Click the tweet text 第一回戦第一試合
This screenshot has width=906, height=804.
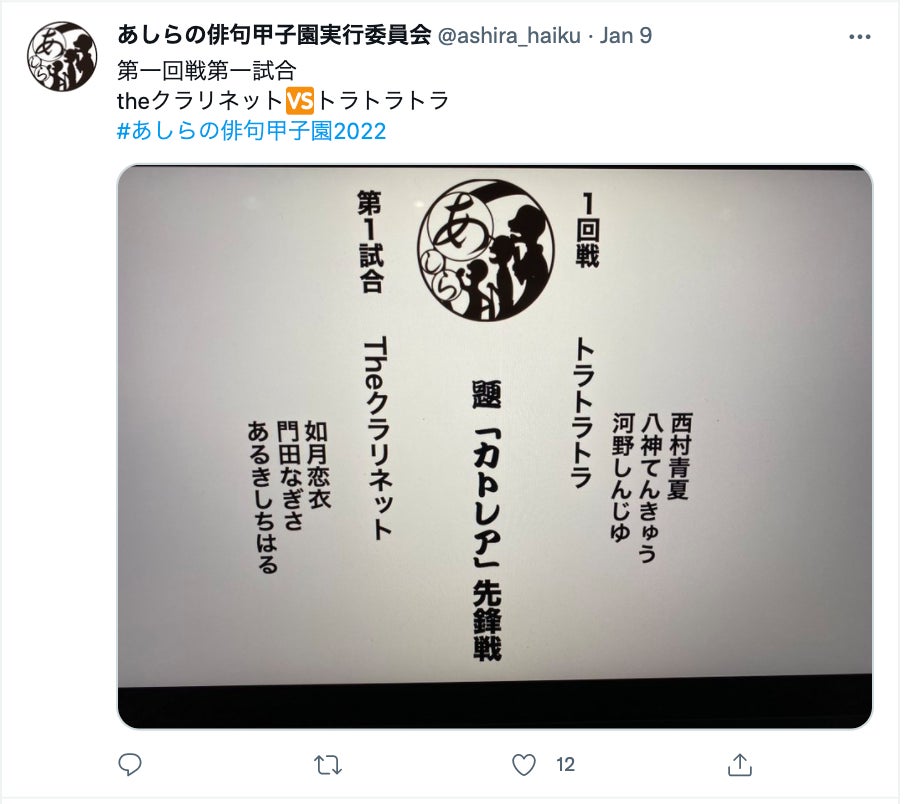(x=206, y=71)
